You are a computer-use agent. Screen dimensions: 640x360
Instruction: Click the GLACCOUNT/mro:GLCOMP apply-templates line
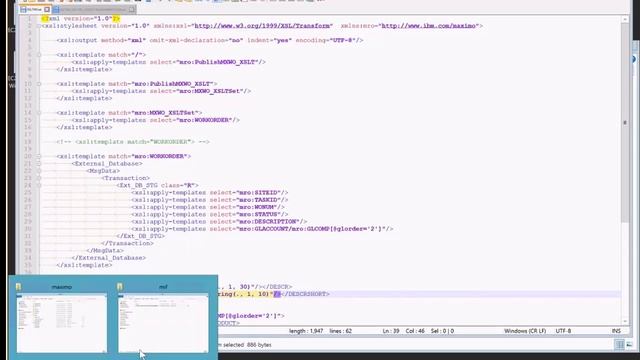point(262,229)
